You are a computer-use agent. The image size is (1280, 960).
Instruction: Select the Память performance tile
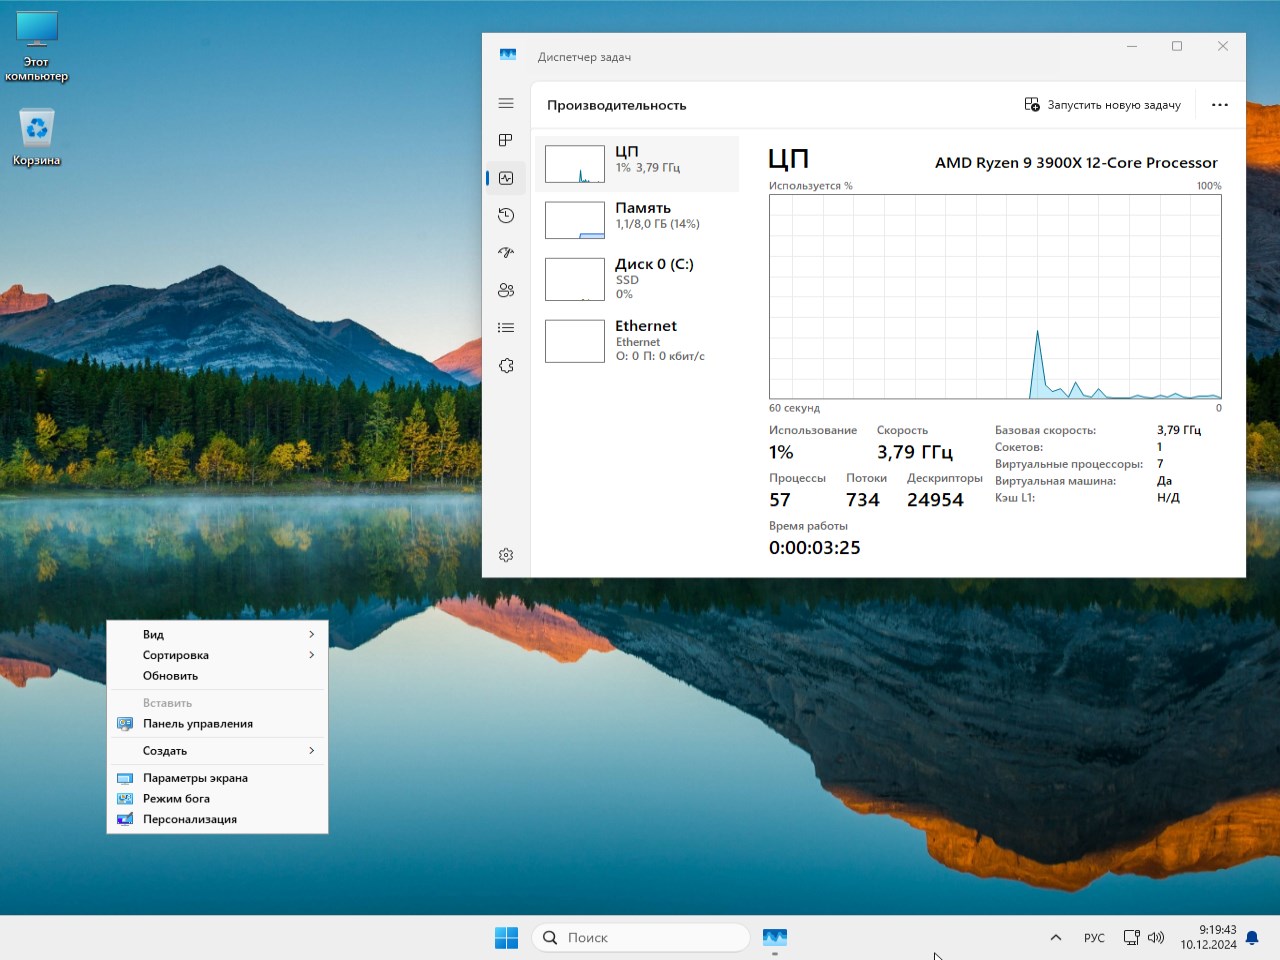pos(637,220)
